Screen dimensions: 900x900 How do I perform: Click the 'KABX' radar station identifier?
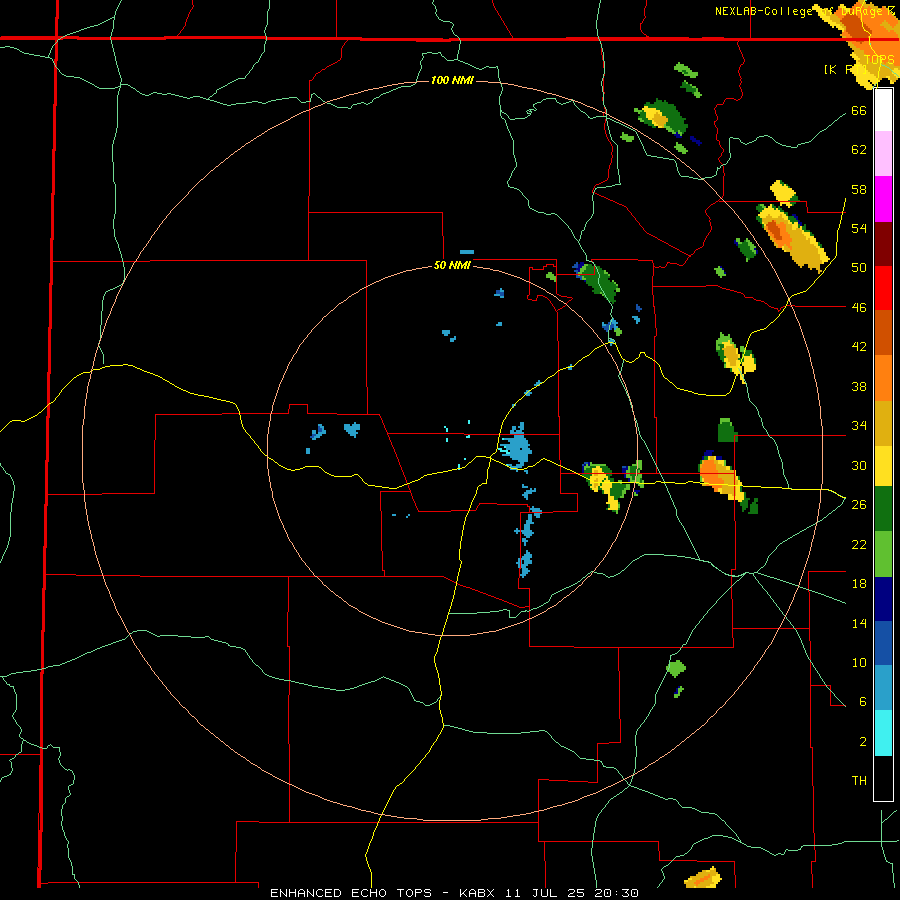tap(479, 893)
